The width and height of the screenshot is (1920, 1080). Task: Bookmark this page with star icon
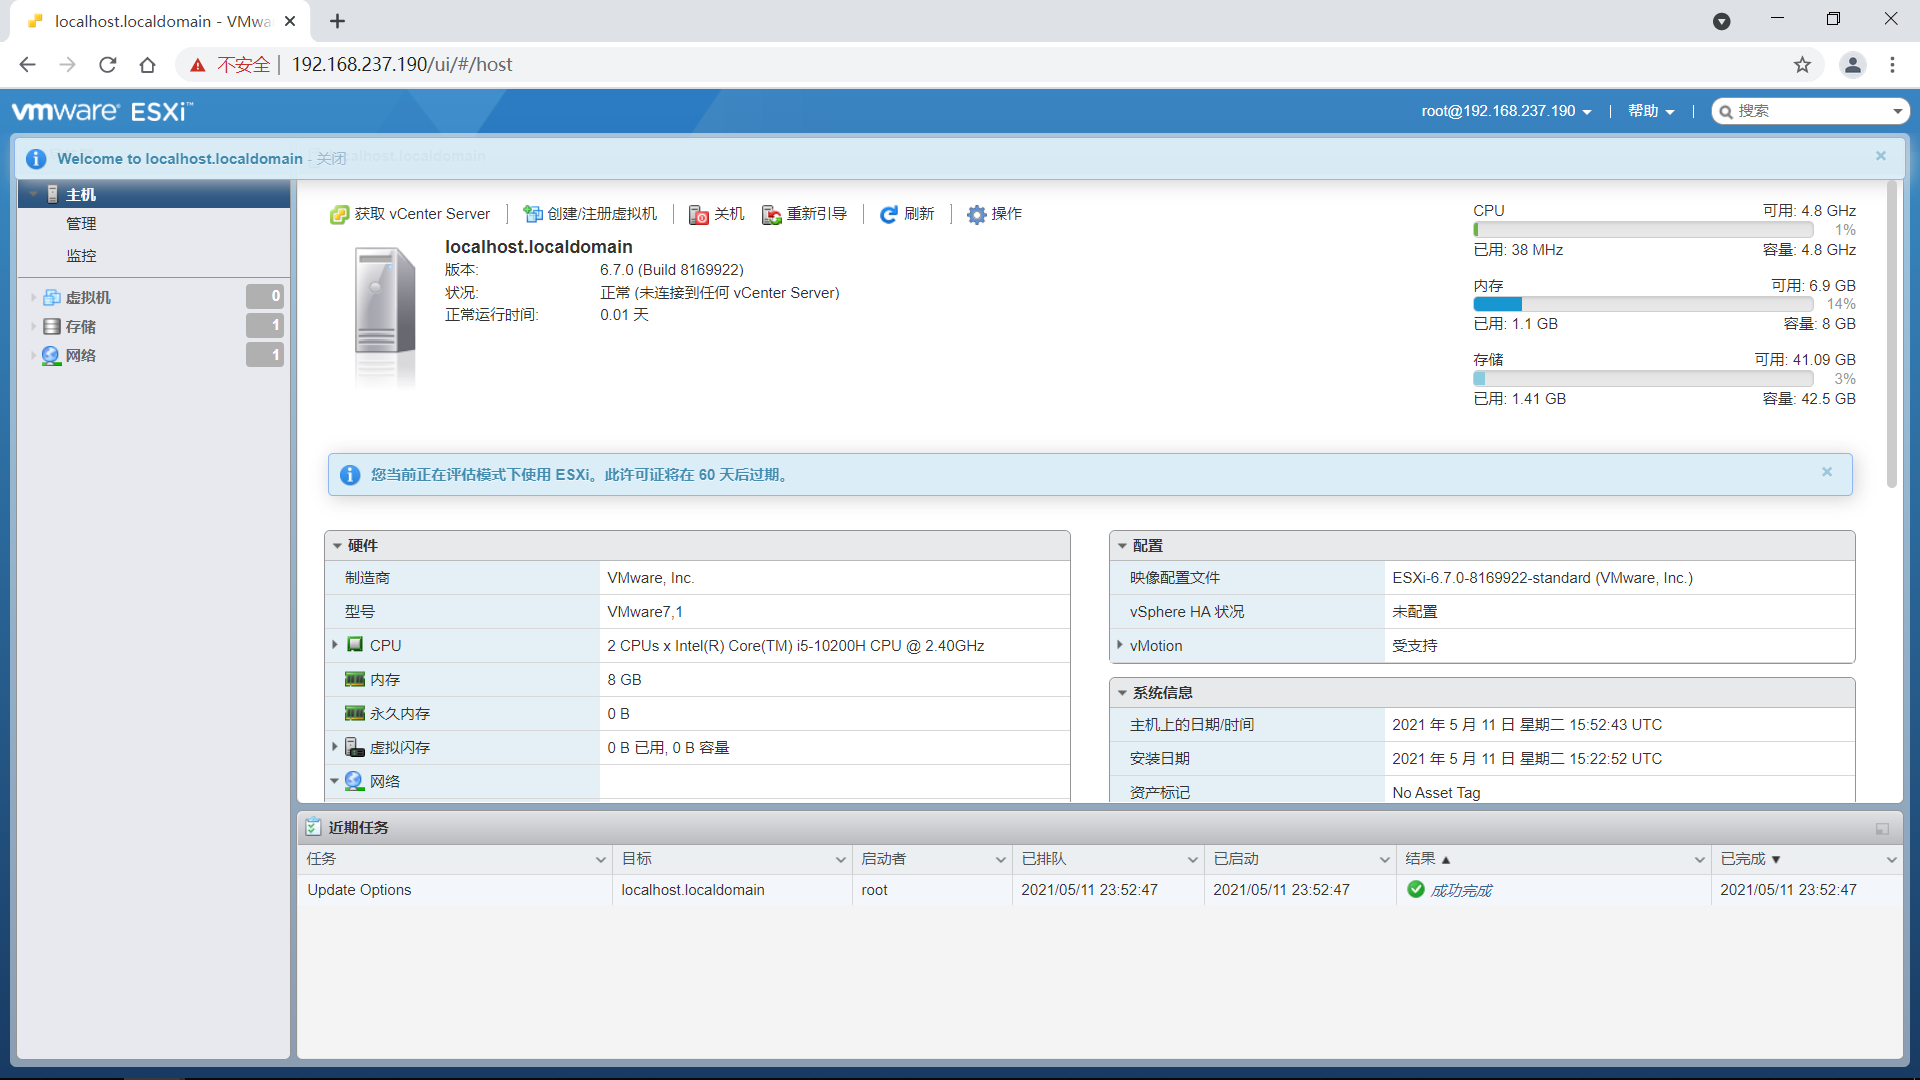coord(1802,65)
